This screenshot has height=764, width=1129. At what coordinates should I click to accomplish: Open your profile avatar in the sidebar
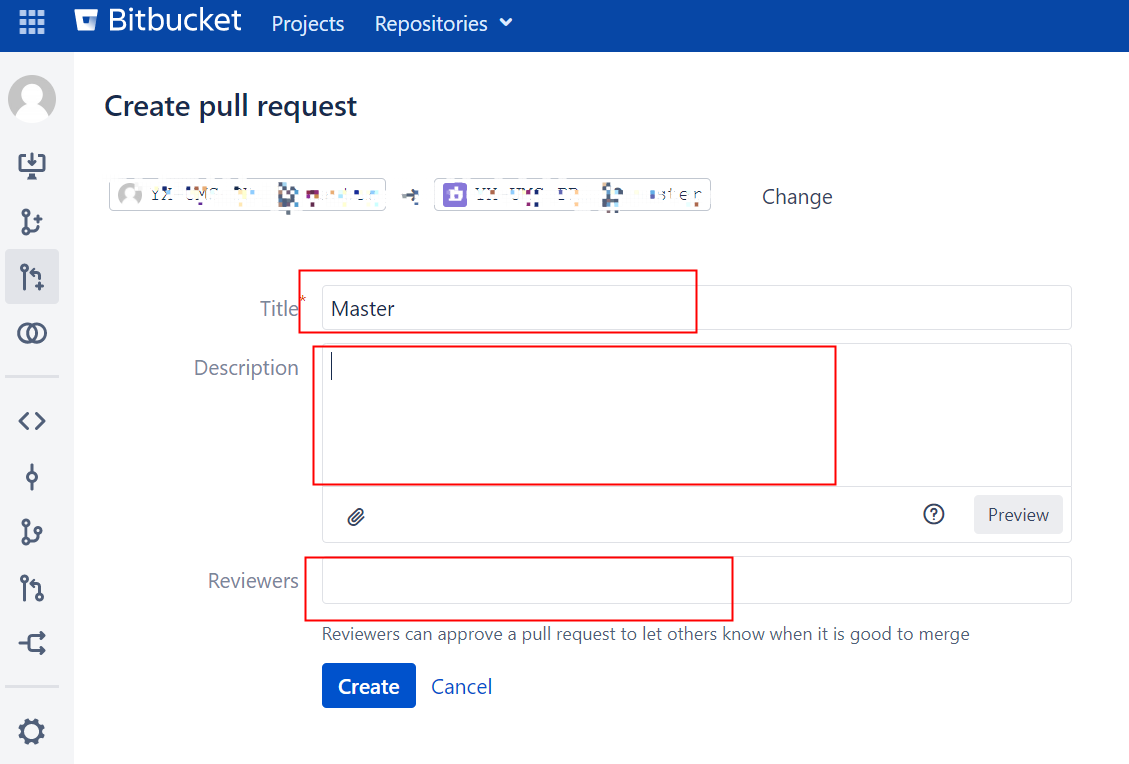pos(32,99)
